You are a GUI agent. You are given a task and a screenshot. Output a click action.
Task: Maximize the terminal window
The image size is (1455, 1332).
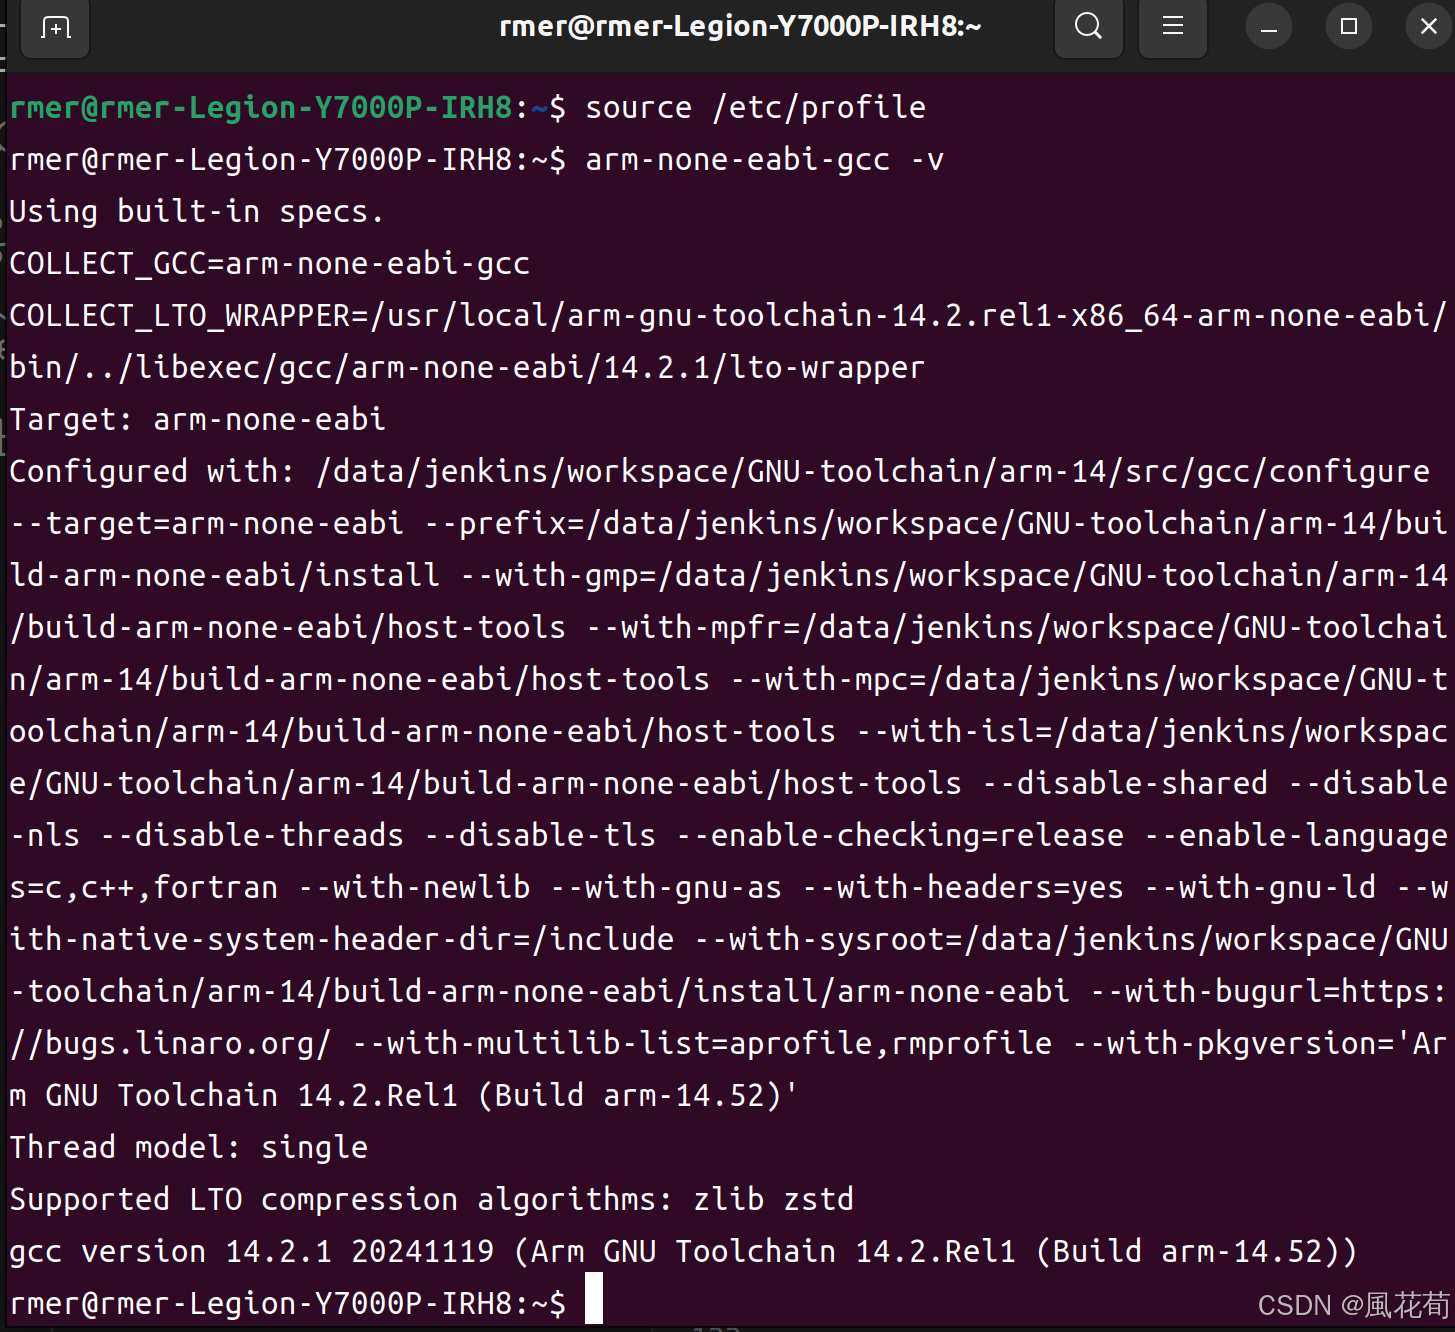[1349, 27]
